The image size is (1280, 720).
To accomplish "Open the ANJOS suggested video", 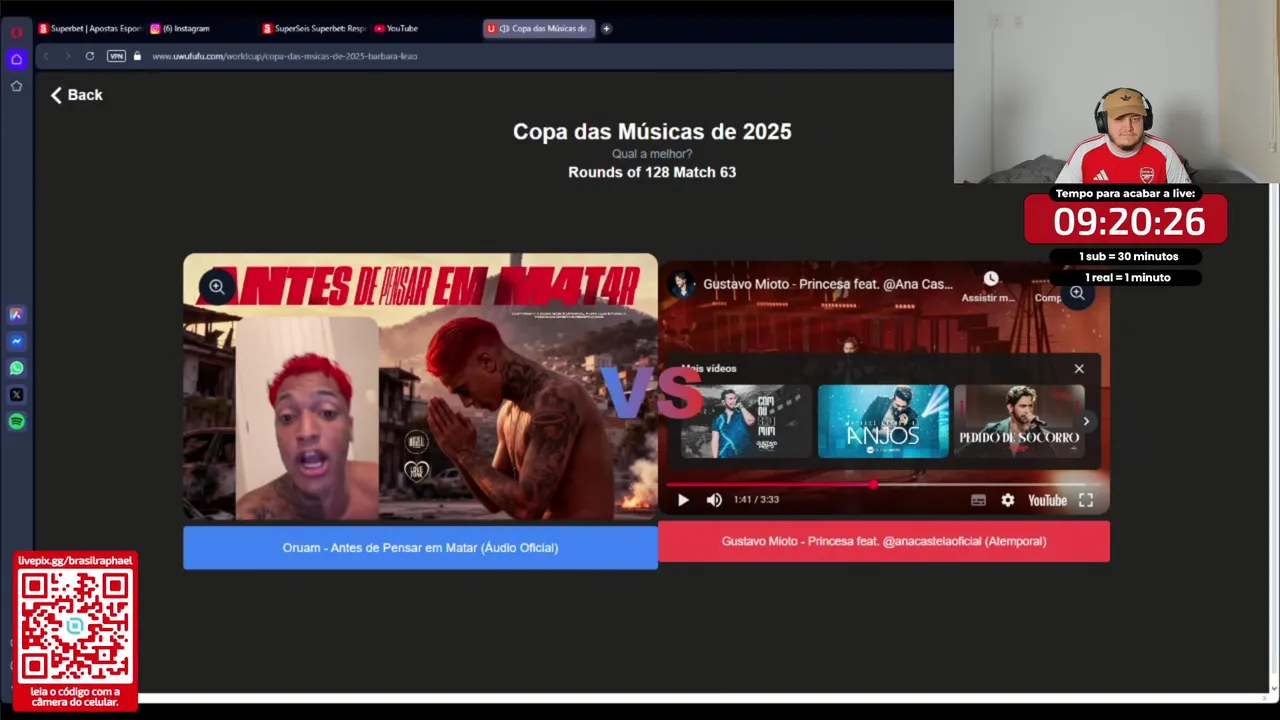I will (883, 421).
